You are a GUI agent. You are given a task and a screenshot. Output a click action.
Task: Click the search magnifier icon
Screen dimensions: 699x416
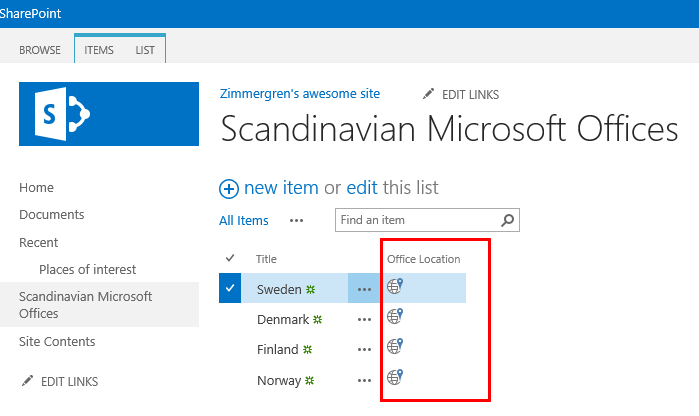point(507,220)
